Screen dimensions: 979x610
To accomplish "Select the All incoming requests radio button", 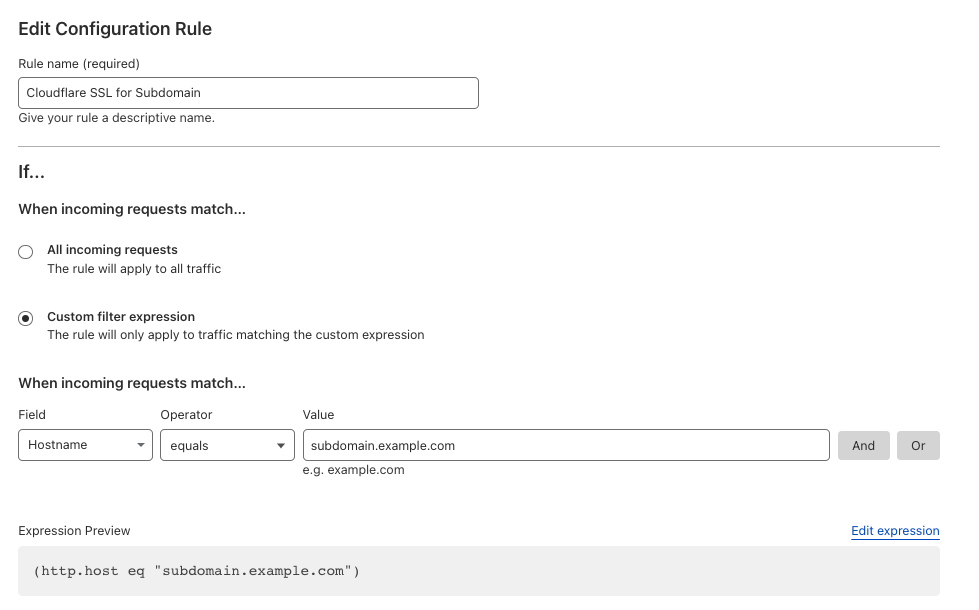I will point(26,252).
